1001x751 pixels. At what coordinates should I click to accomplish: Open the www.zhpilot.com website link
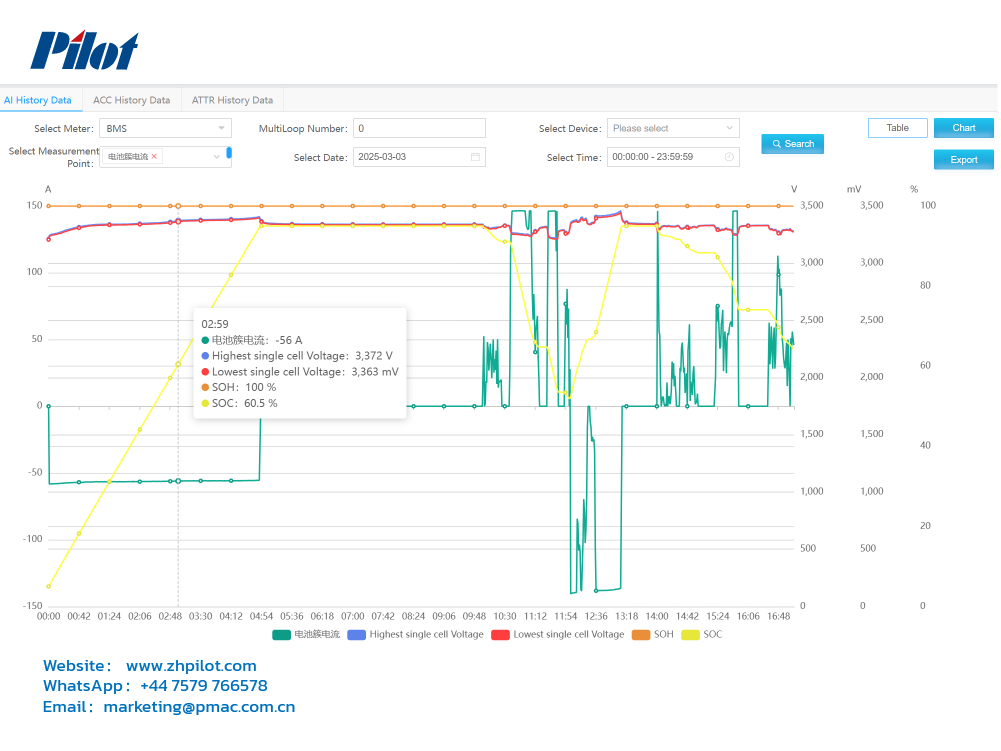[x=191, y=665]
